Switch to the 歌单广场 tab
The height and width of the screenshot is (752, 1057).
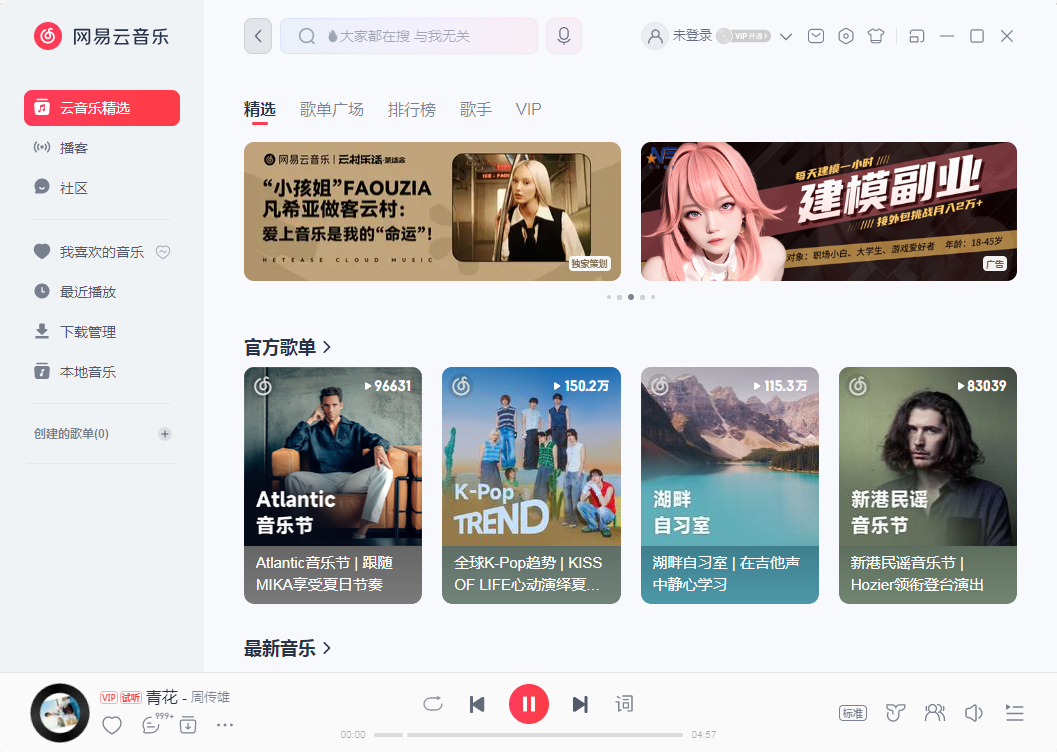pyautogui.click(x=332, y=109)
